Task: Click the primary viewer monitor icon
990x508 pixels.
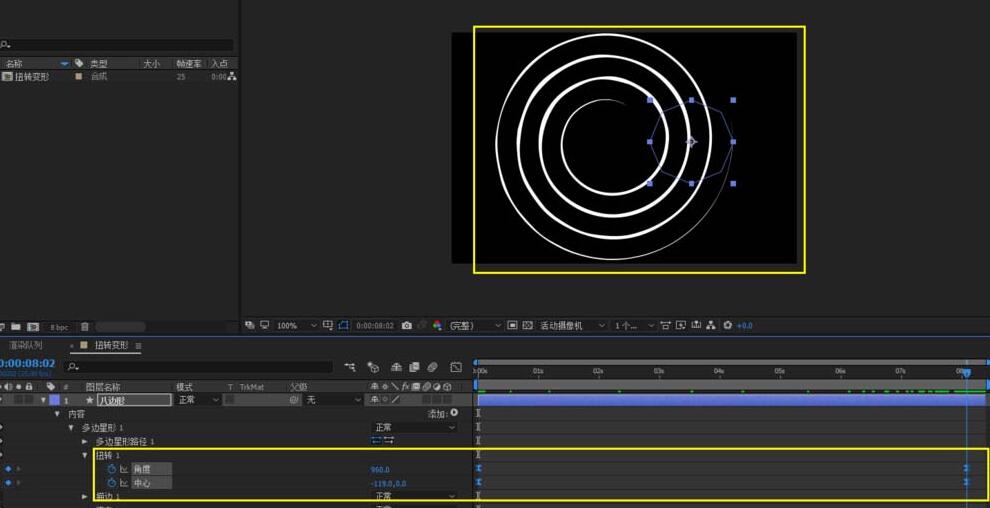Action: (265, 325)
